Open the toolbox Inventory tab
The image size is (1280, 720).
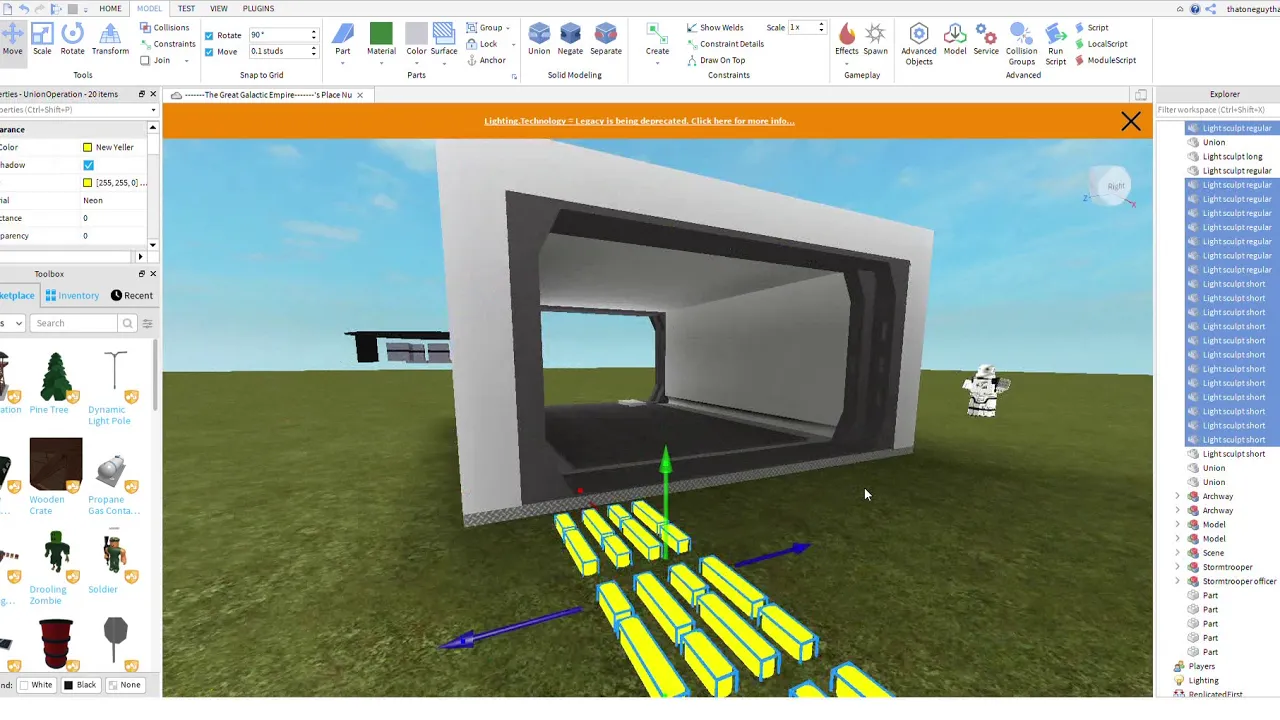72,295
